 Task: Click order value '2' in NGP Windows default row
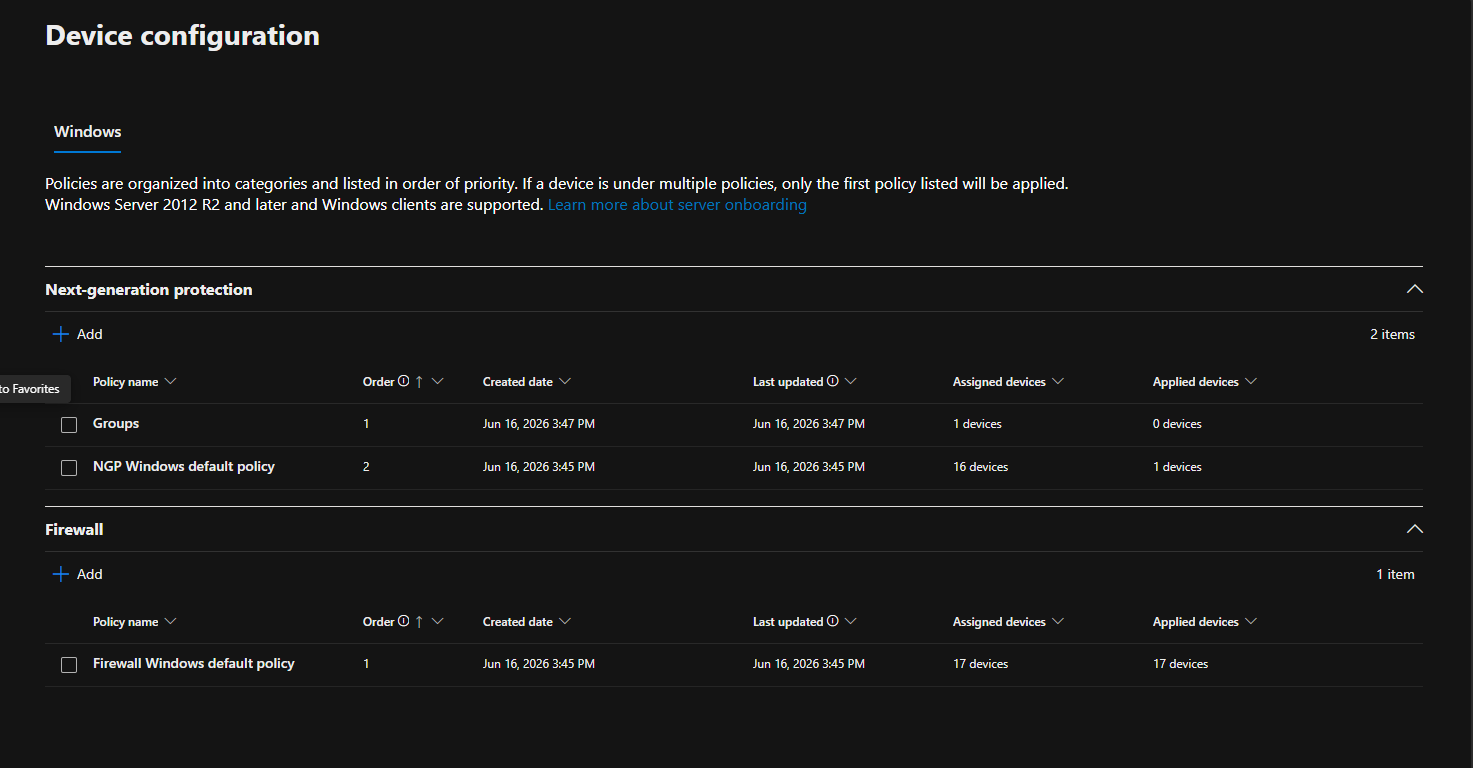point(366,467)
